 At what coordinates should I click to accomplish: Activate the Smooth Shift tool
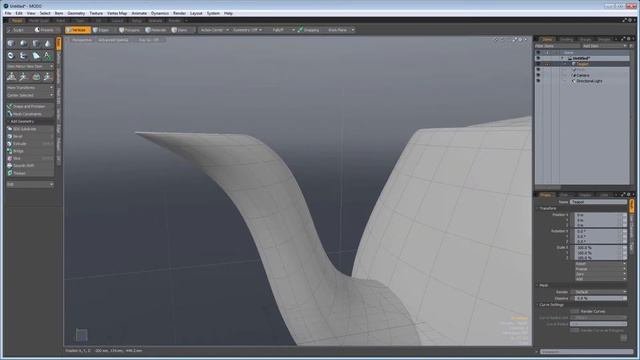click(x=30, y=166)
